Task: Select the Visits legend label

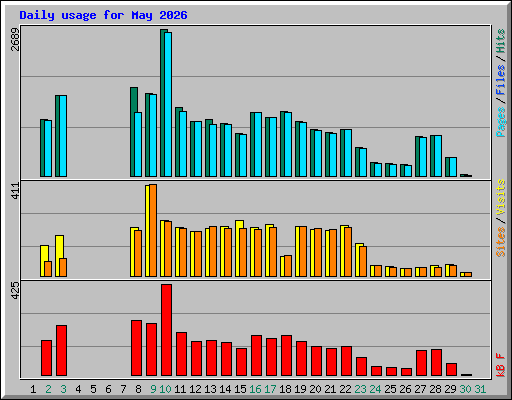Action: point(500,197)
